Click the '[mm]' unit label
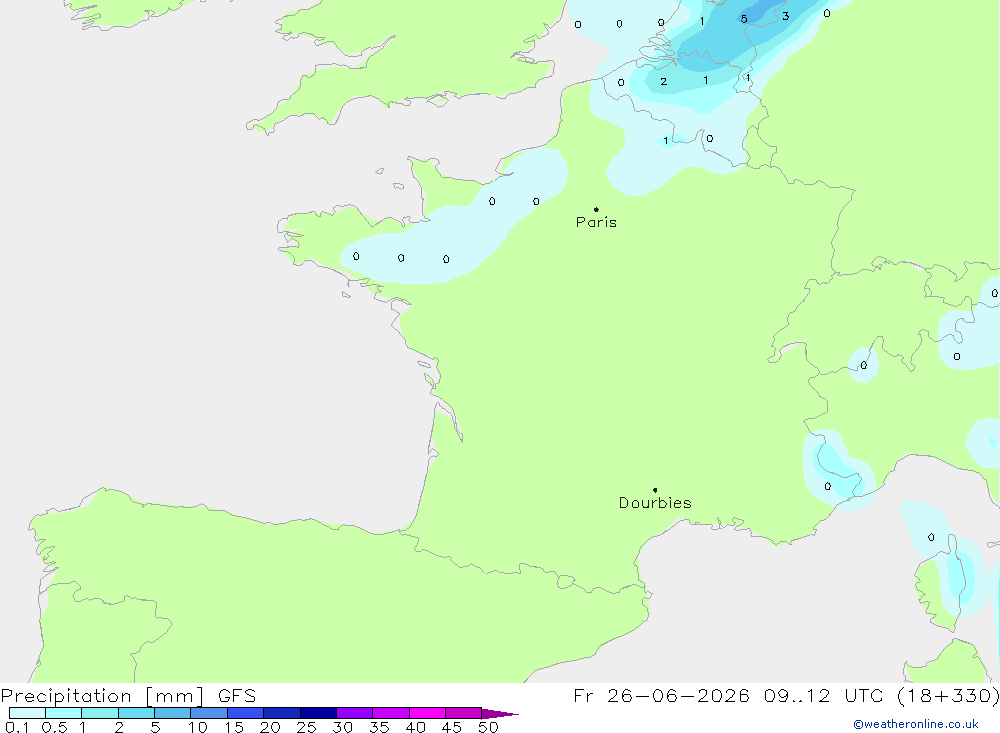 [x=175, y=696]
